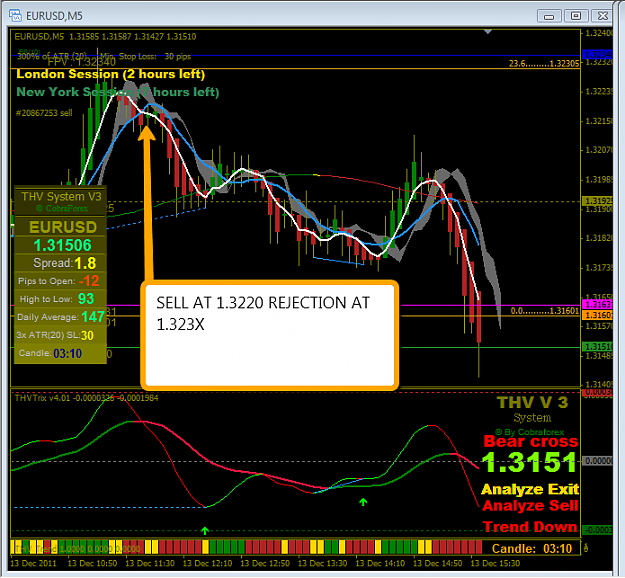Image resolution: width=625 pixels, height=578 pixels.
Task: Click the EURUSD,M5 window title text
Action: 54,16
